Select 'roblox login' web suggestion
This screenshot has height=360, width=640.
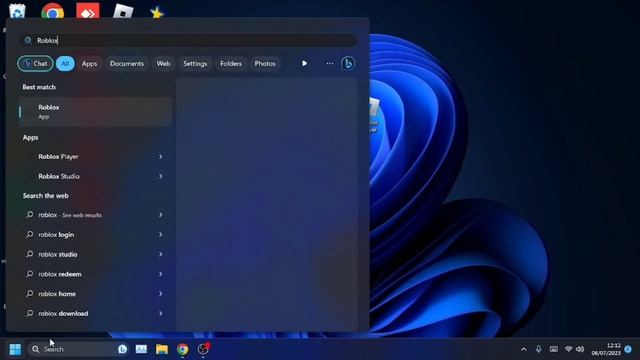point(95,235)
